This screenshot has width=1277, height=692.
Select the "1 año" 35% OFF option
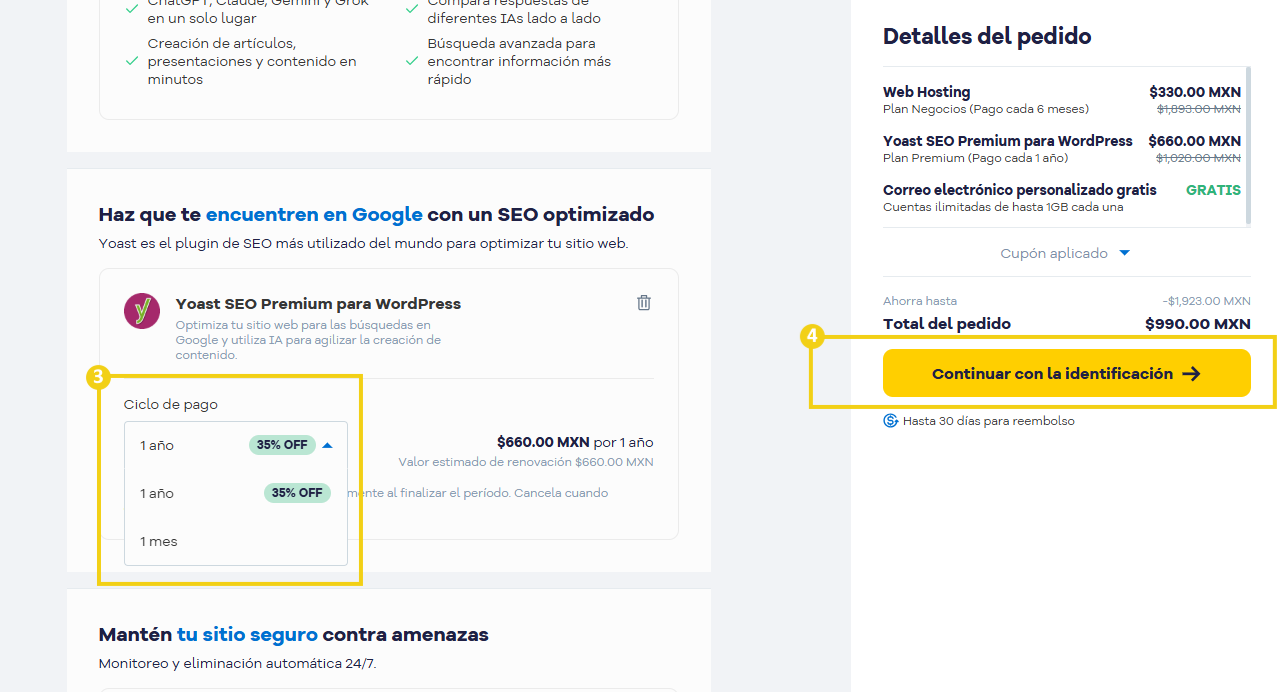[x=236, y=493]
